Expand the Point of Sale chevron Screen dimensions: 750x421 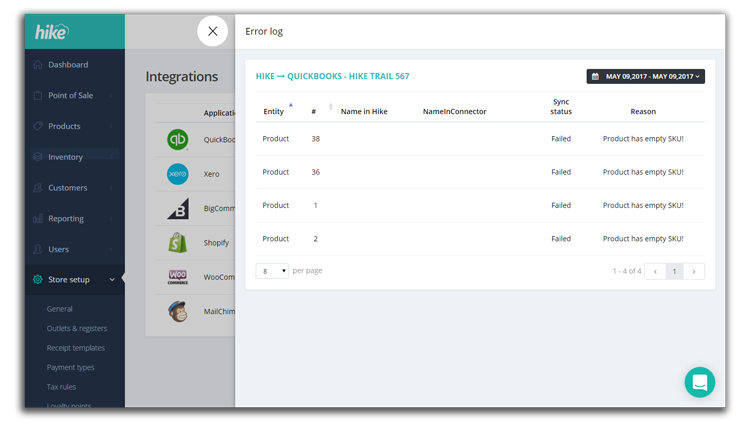click(x=111, y=96)
